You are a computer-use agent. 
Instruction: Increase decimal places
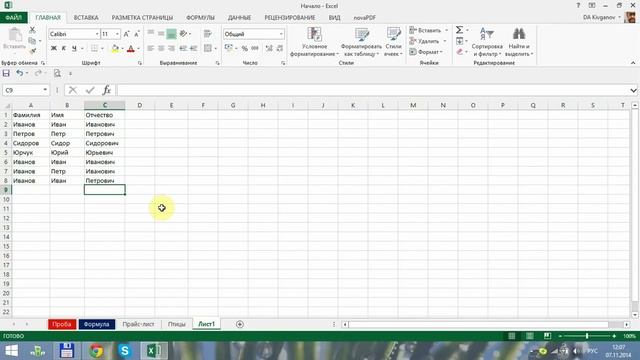click(x=269, y=48)
